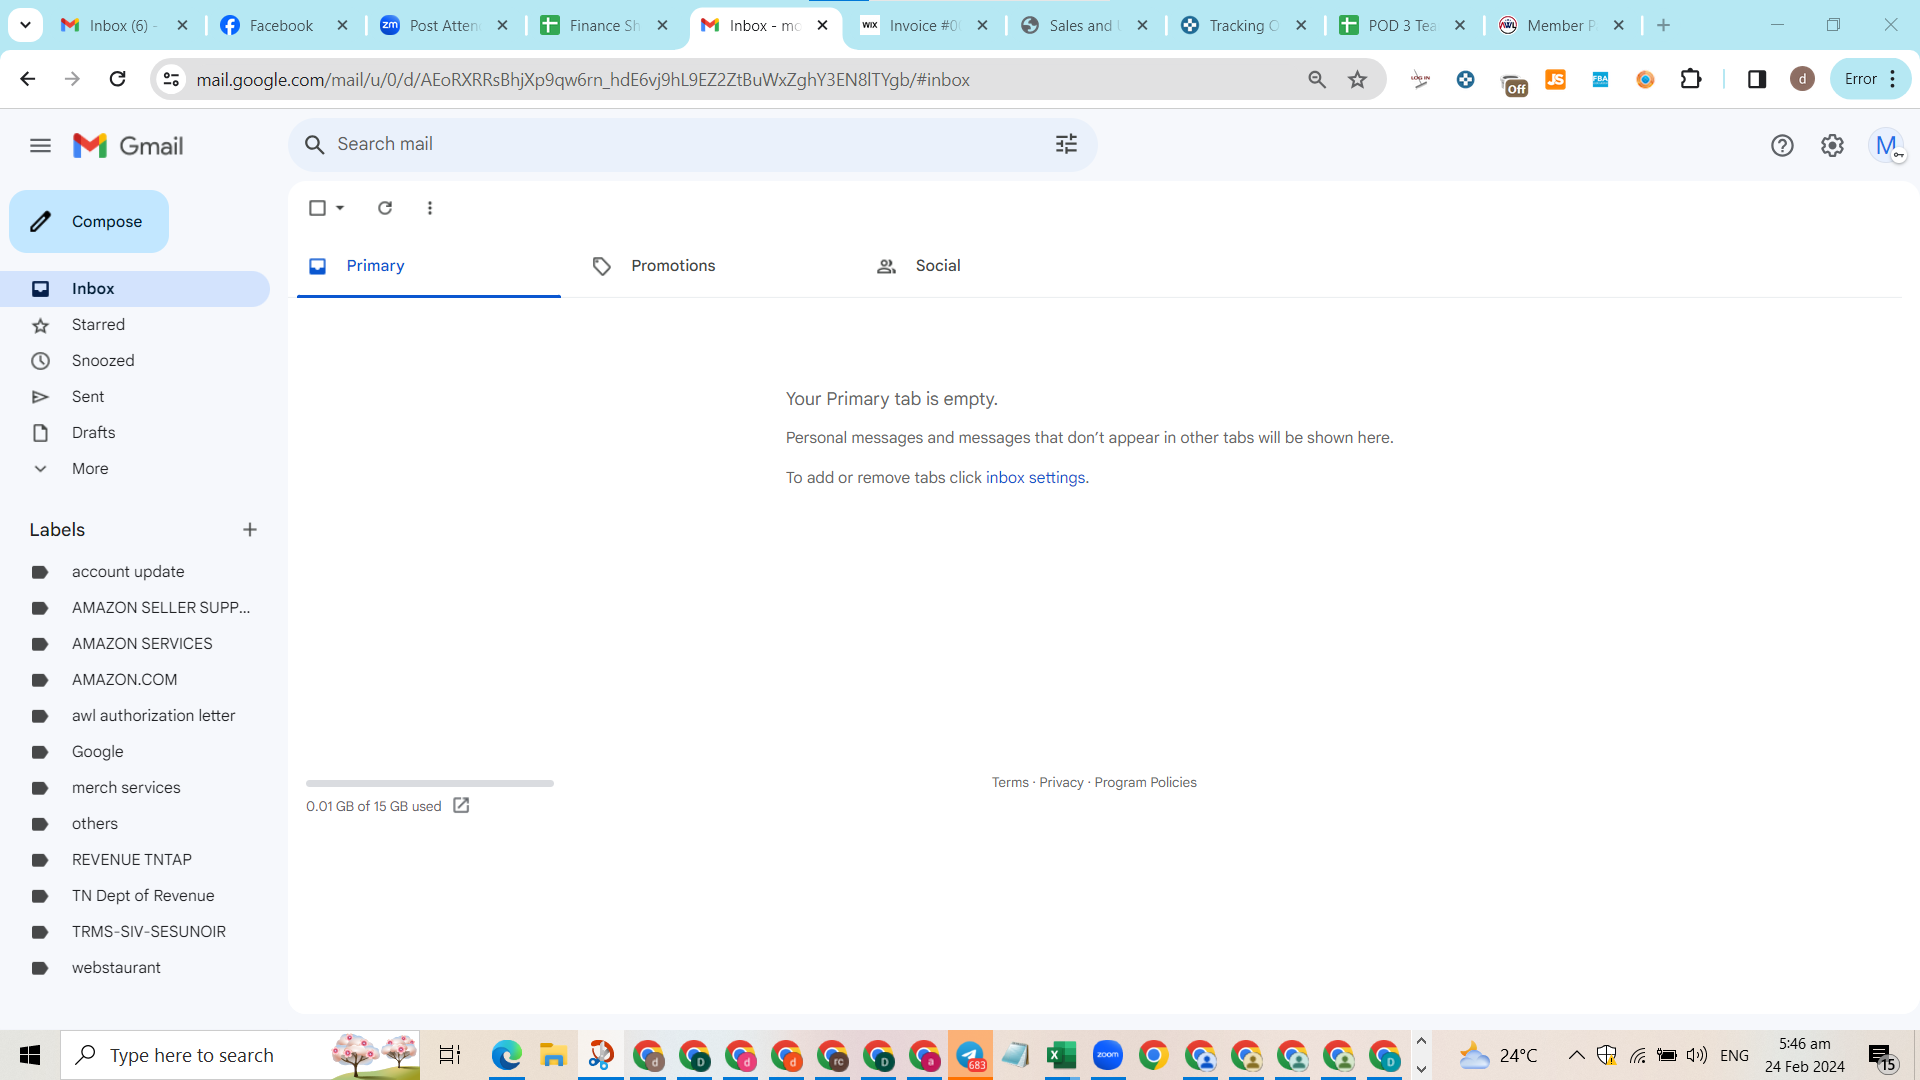
Task: Open the Chrome extensions puzzle icon
Action: click(1691, 79)
